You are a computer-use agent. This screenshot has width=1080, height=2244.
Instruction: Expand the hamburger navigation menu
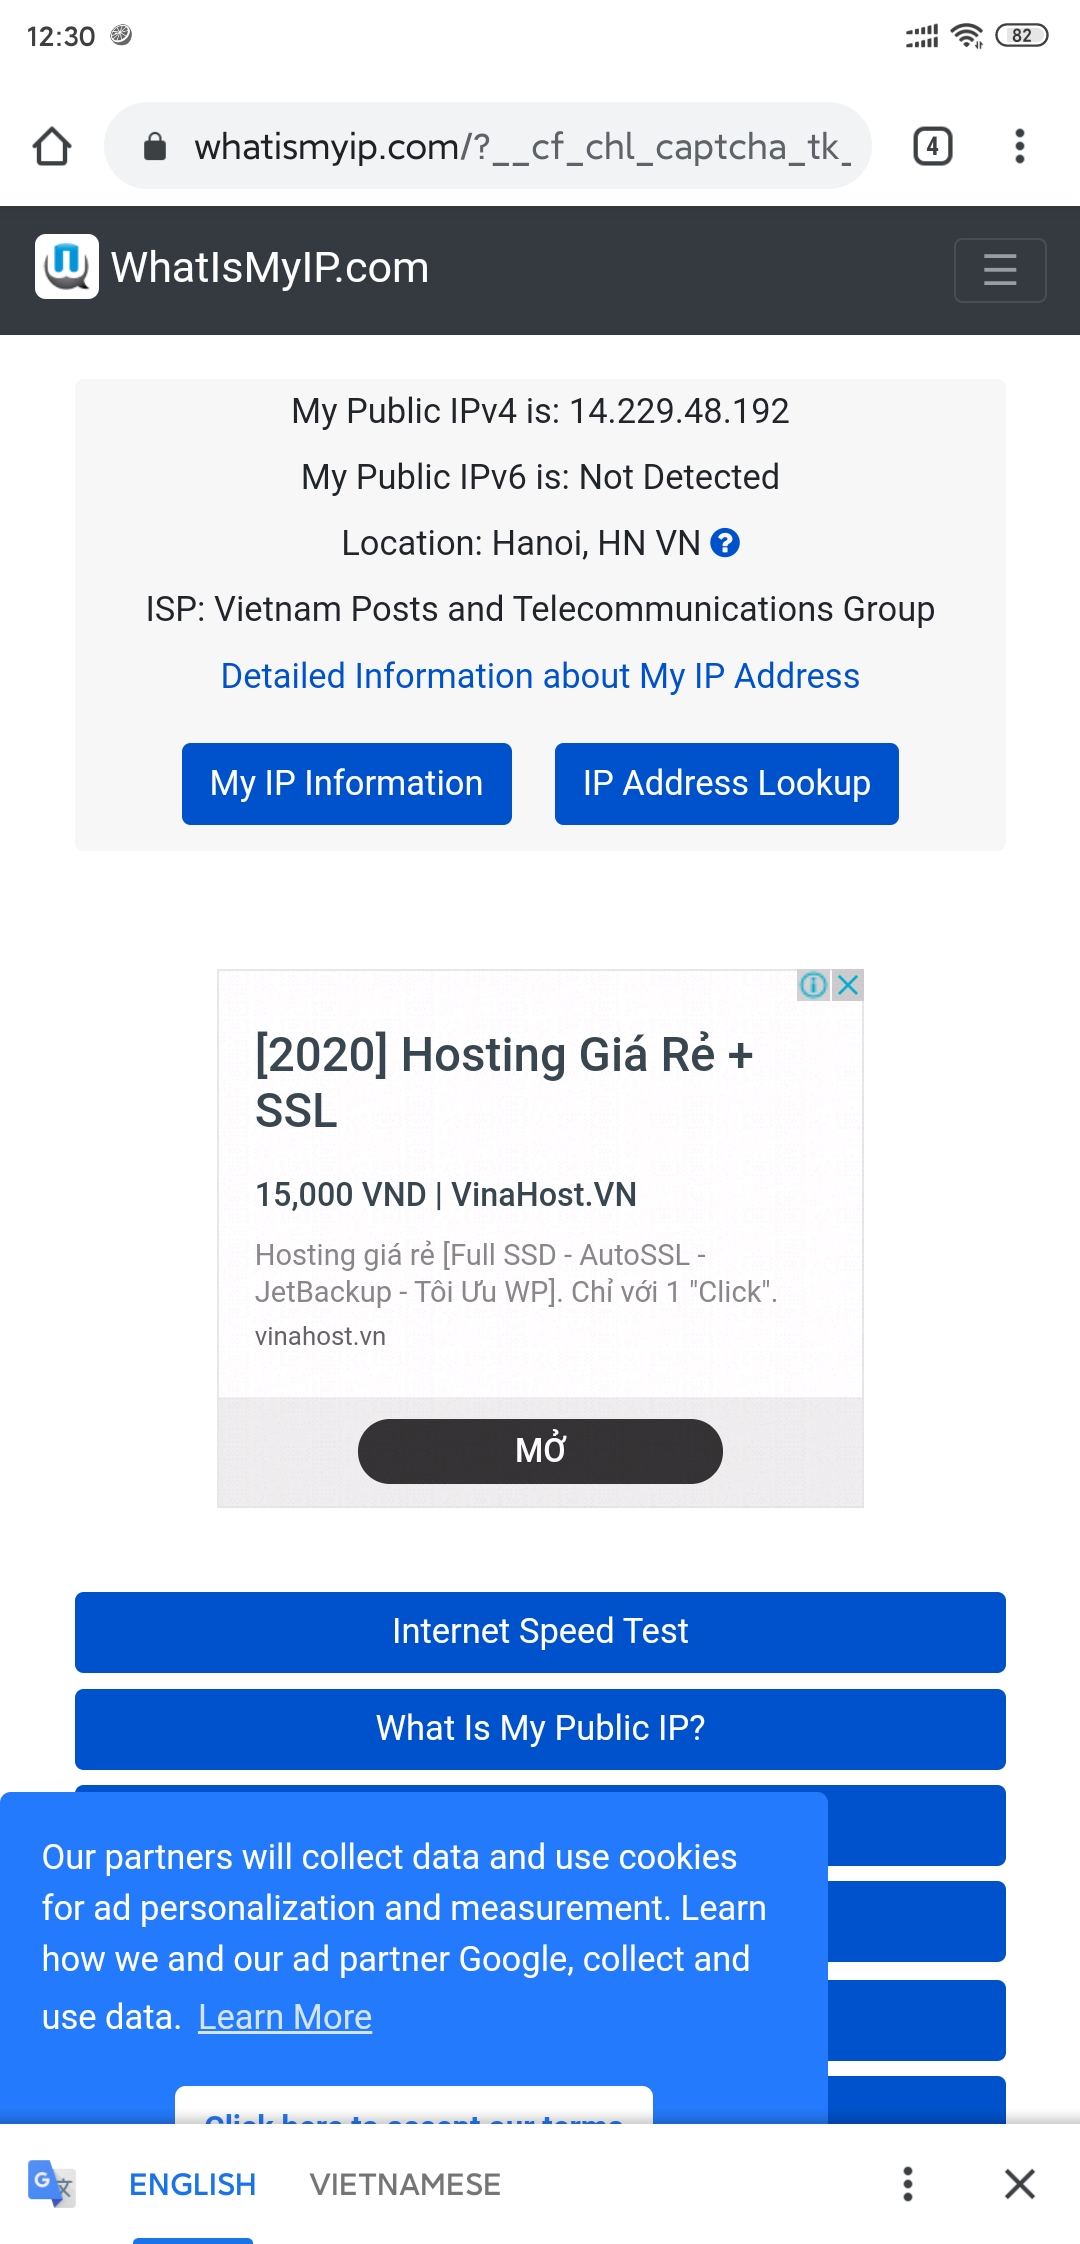pos(999,270)
